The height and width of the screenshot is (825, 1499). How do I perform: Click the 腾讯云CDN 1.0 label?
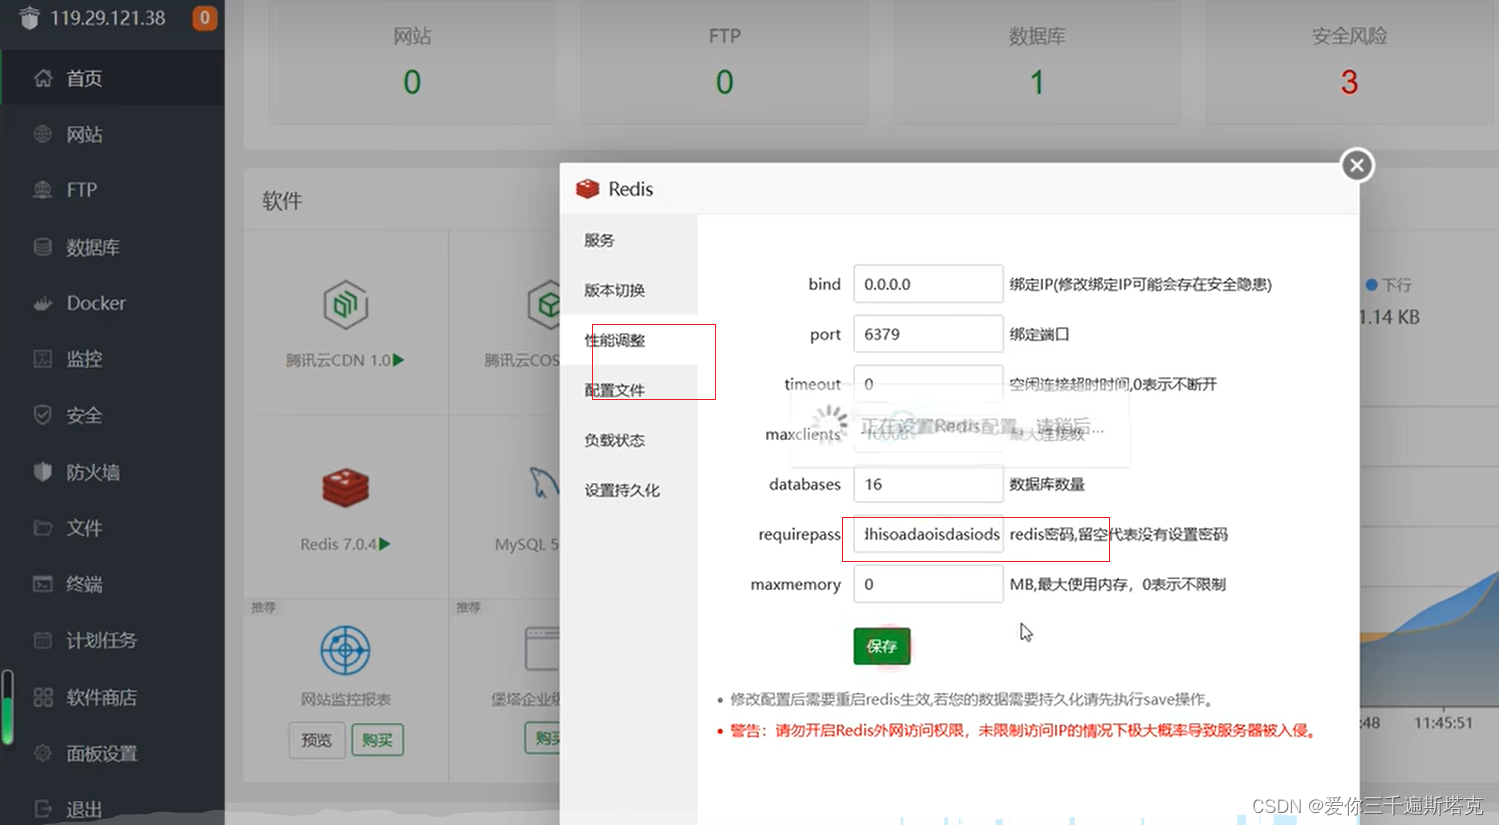338,360
